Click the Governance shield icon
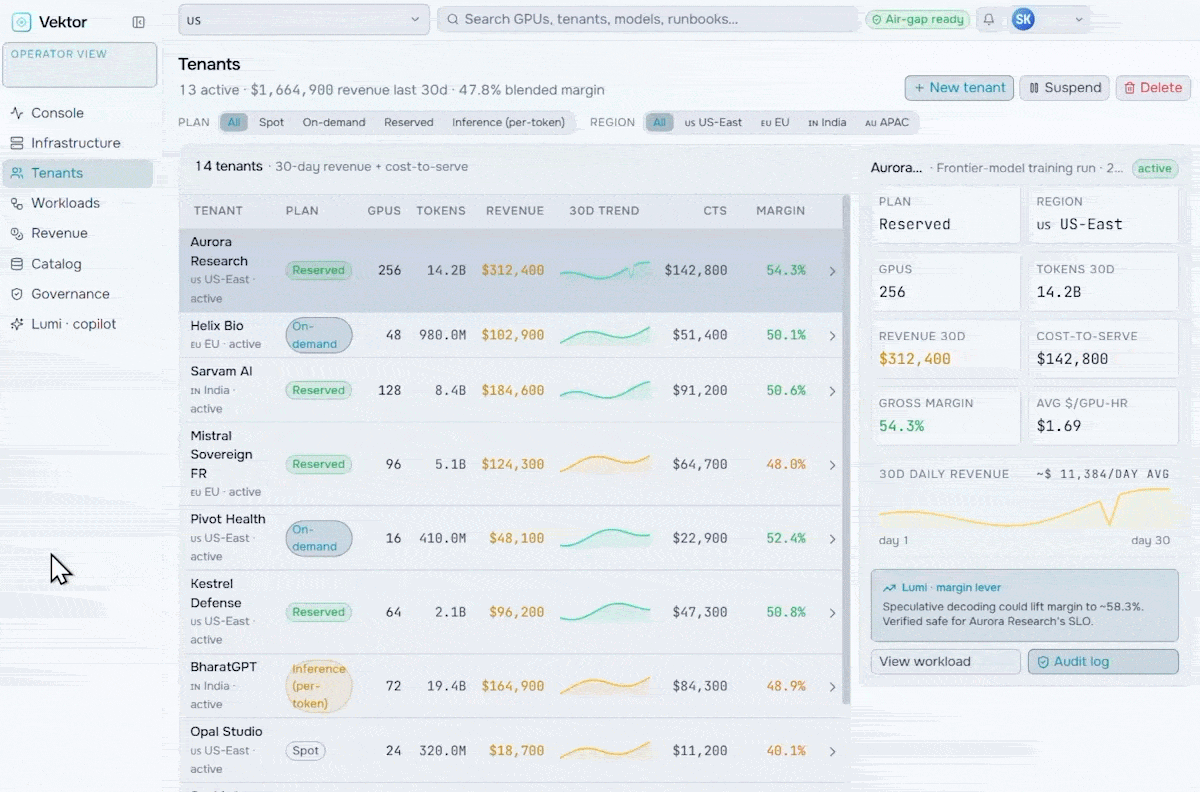1200x792 pixels. (17, 294)
